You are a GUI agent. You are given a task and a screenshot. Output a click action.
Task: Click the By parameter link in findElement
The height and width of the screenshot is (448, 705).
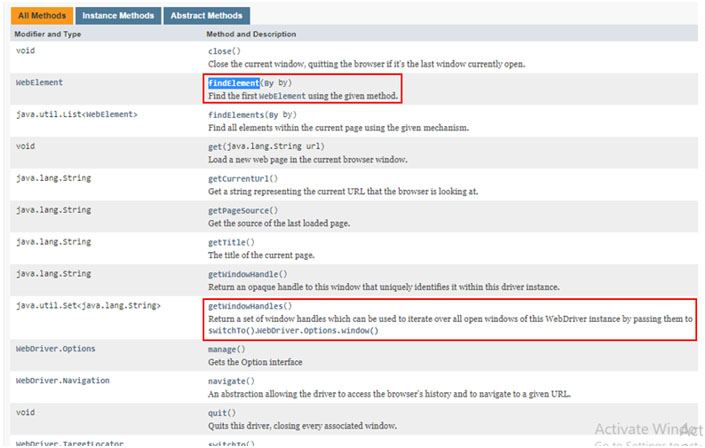pos(268,83)
